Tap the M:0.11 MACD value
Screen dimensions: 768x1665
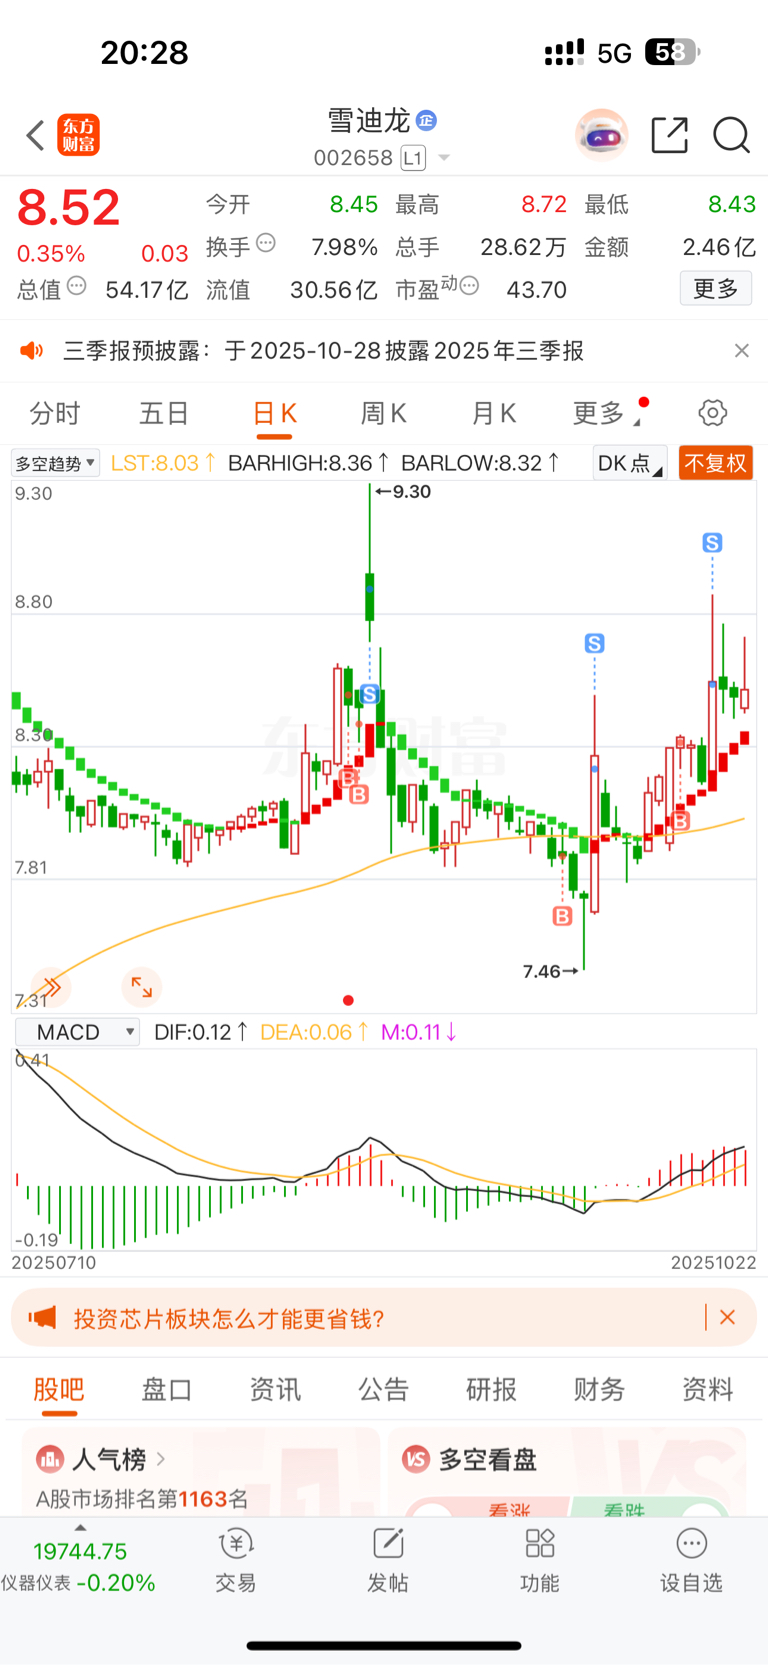(419, 1032)
